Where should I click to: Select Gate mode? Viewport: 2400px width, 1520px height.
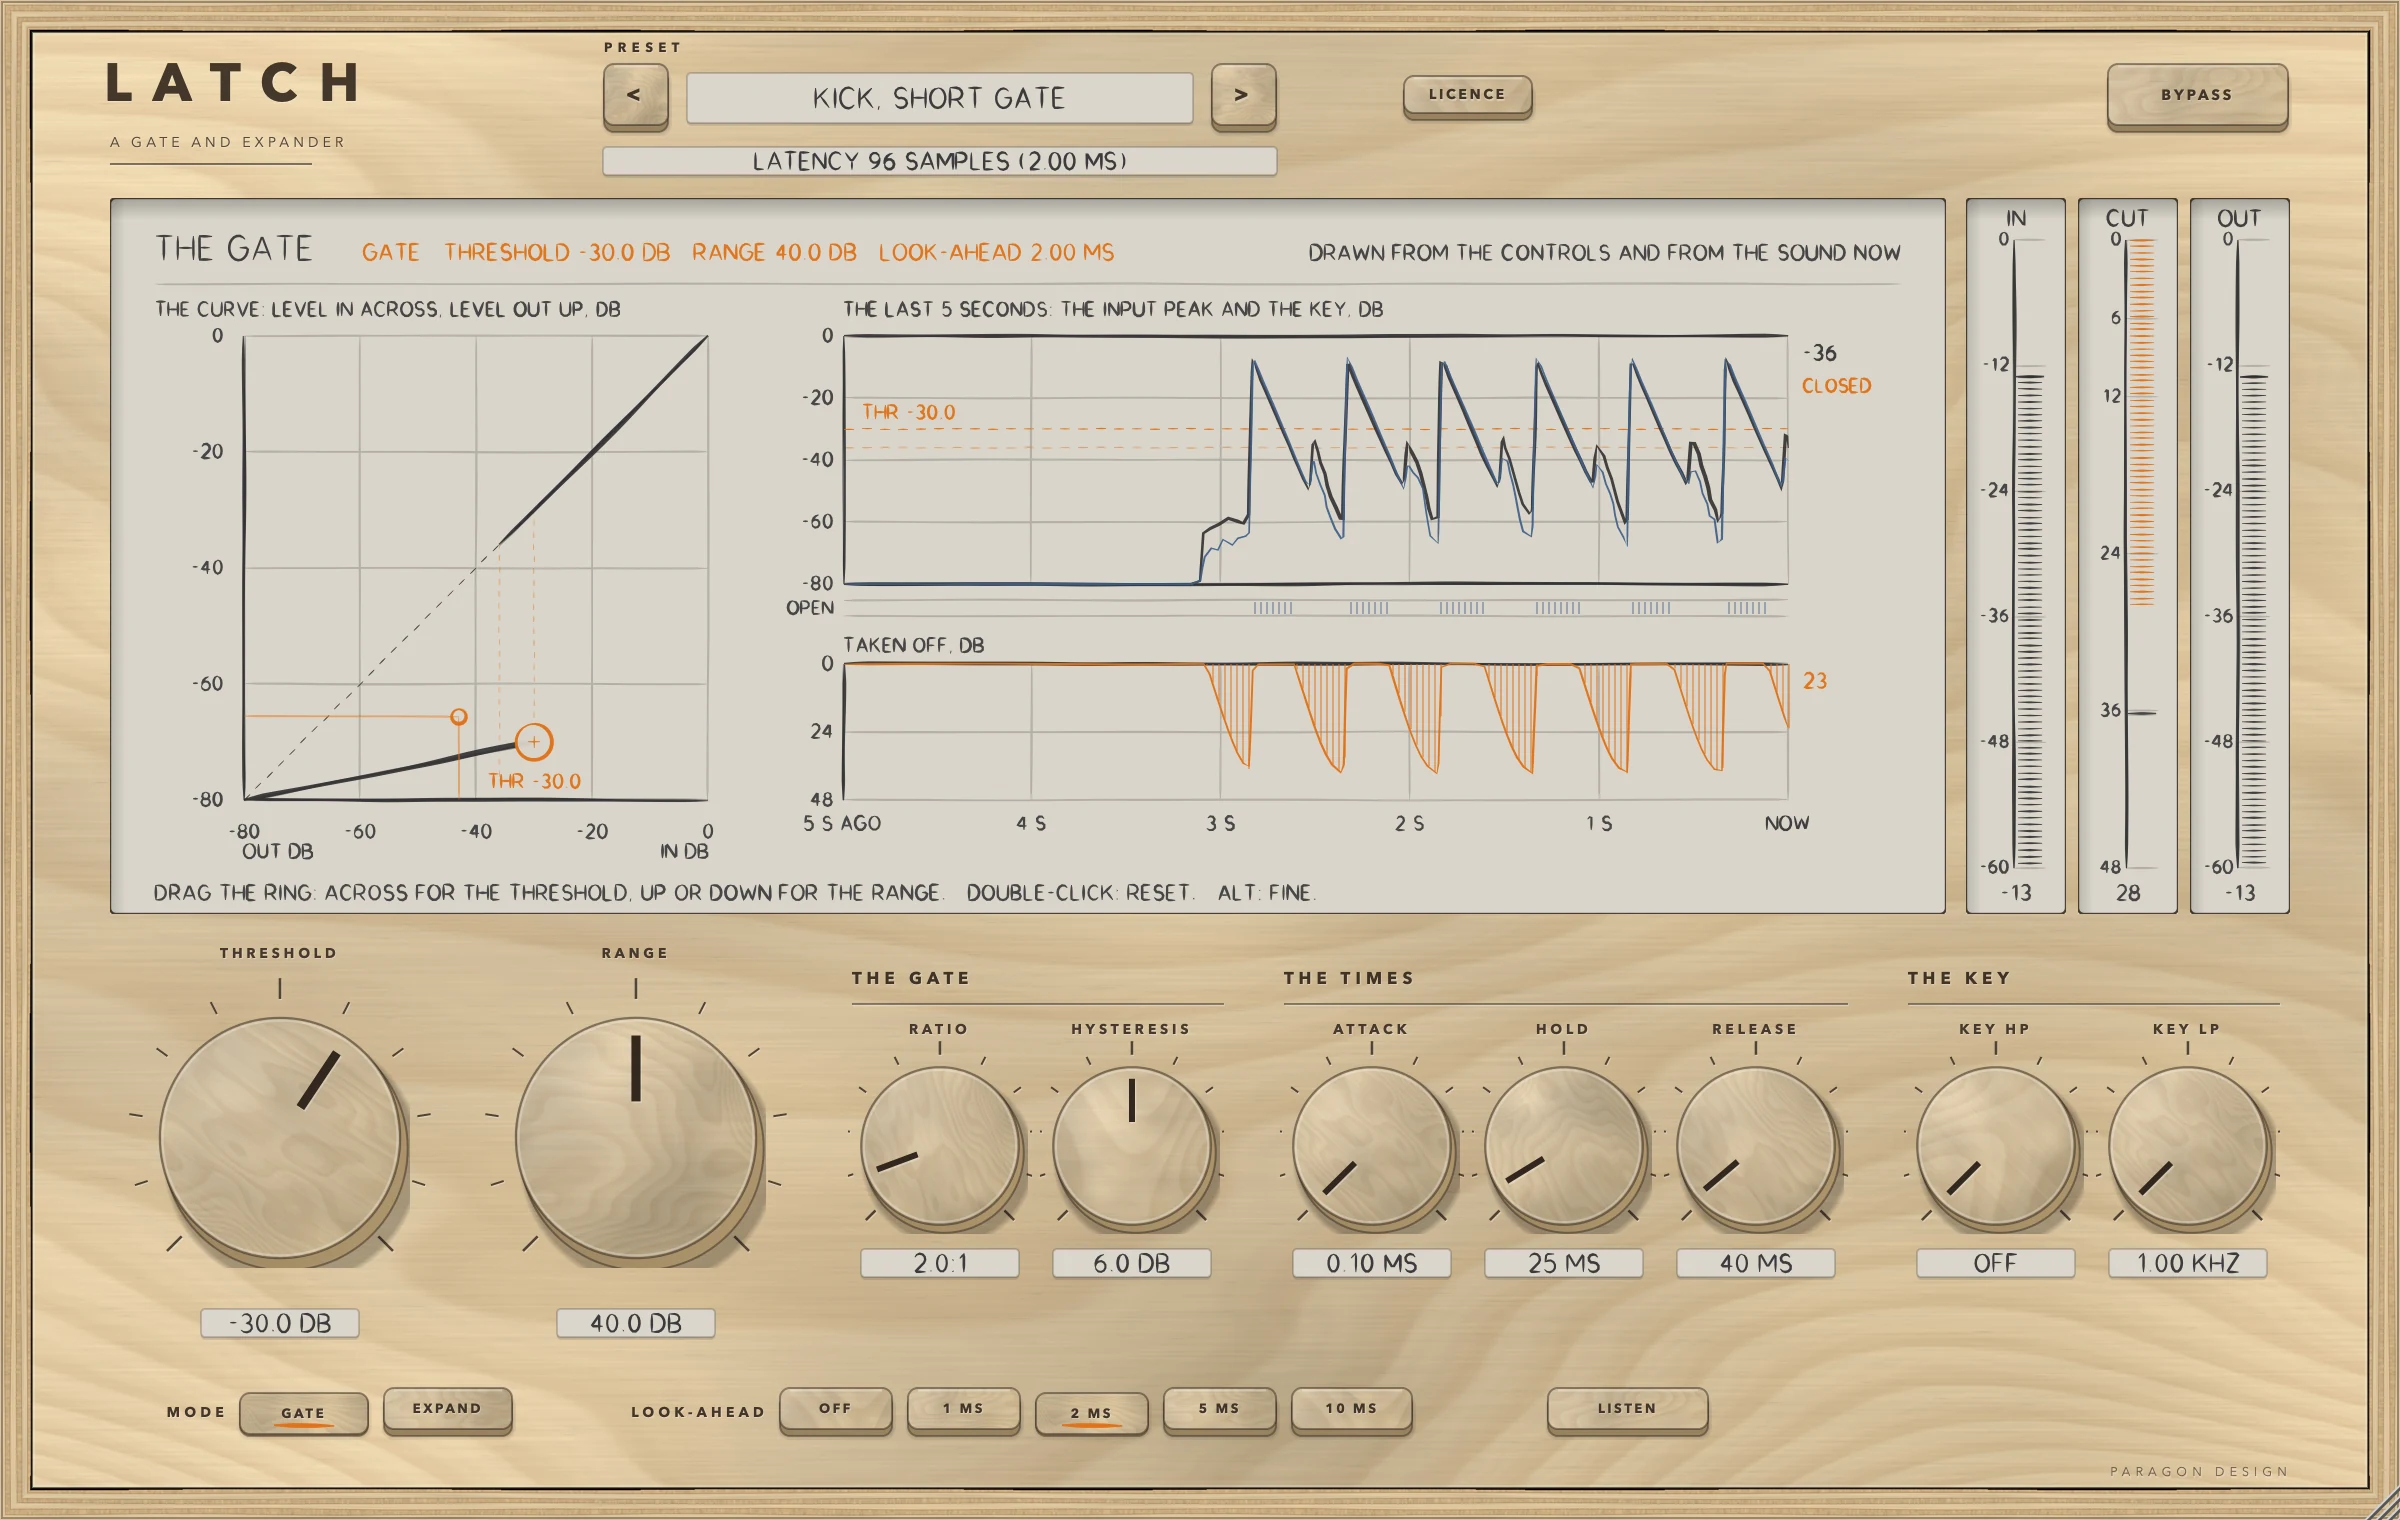pyautogui.click(x=303, y=1413)
